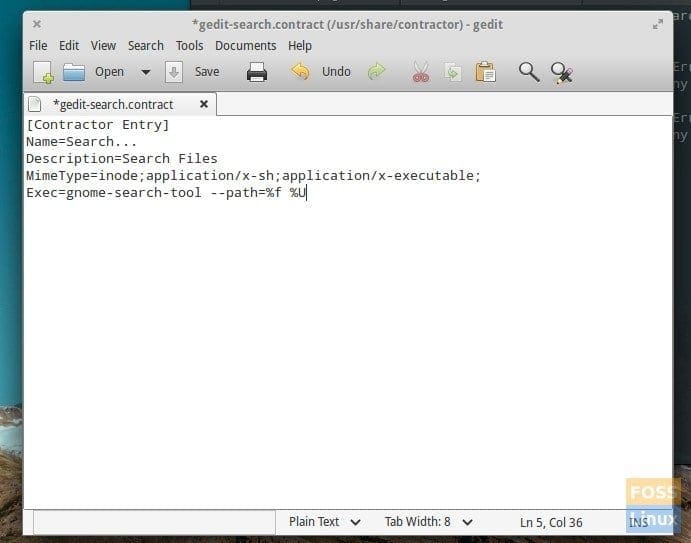Viewport: 691px width, 543px height.
Task: Click the [Contractor Entry] line
Action: tap(97, 125)
